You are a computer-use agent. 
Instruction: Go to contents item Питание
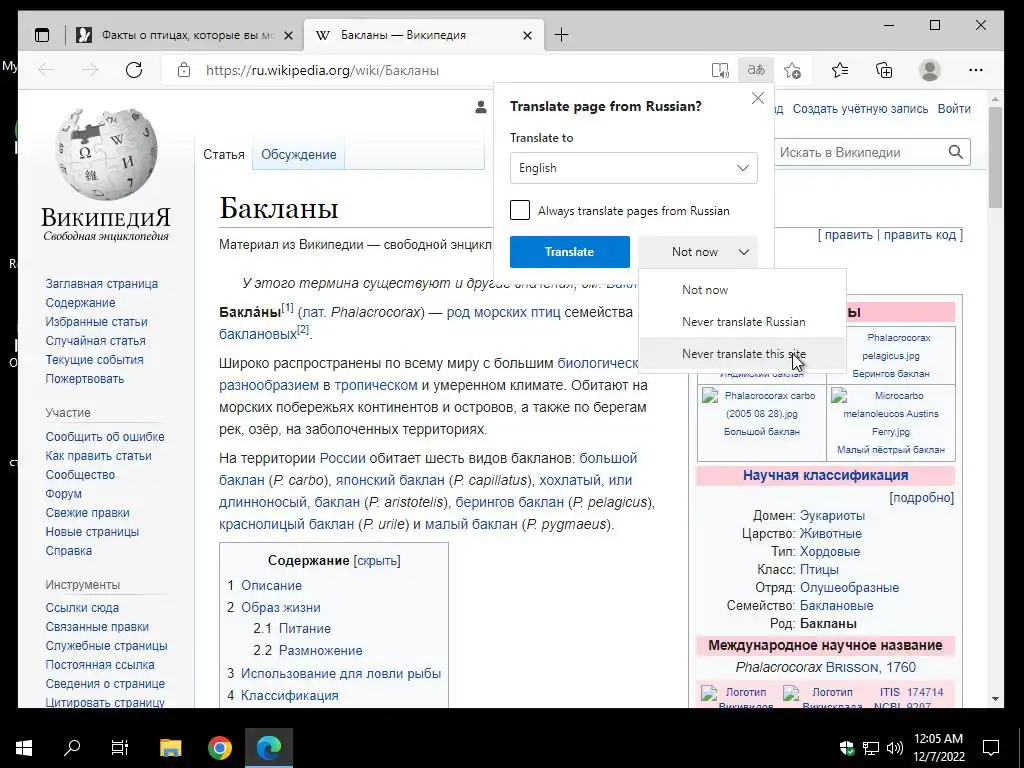click(x=304, y=628)
